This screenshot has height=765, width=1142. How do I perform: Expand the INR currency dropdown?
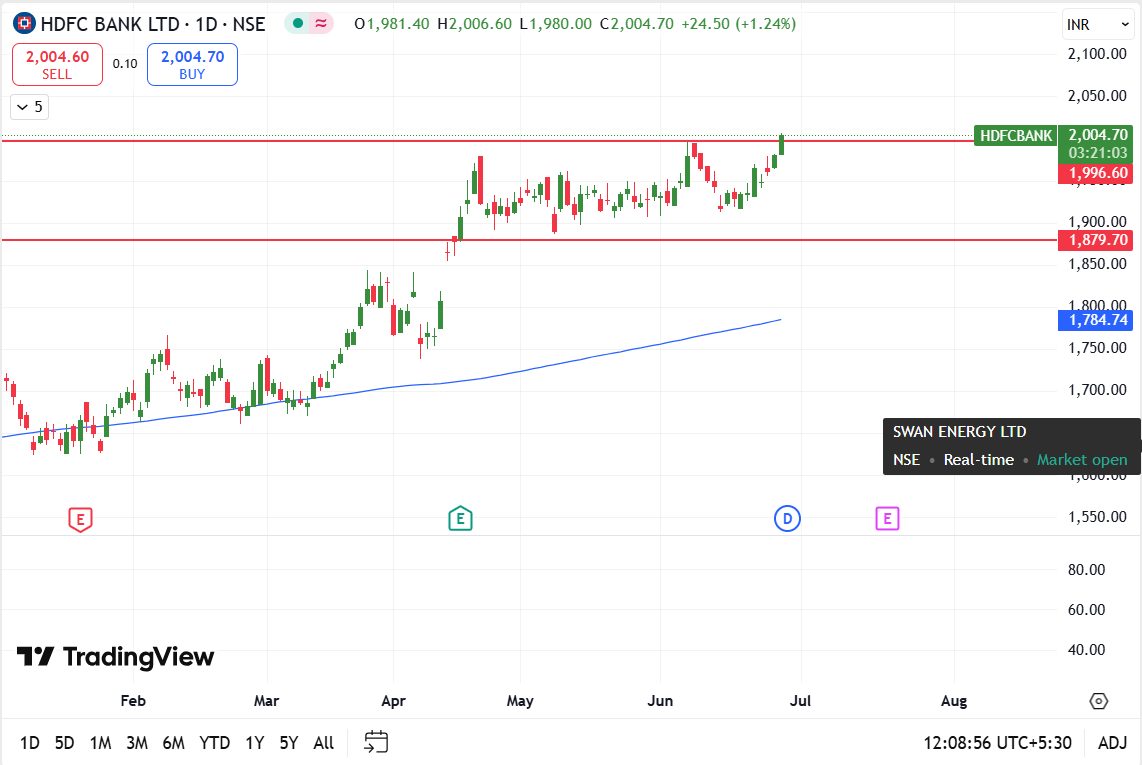point(1097,25)
